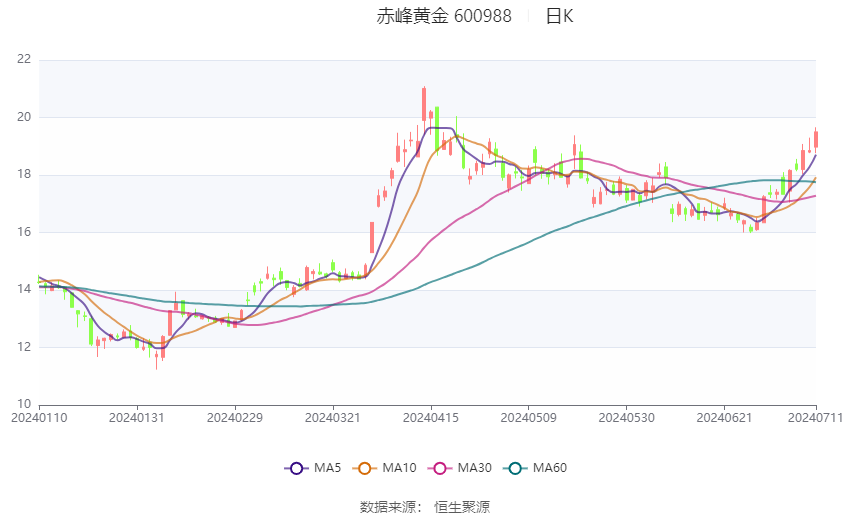Click the 20240415 date axis label
The image size is (850, 517).
(x=431, y=418)
